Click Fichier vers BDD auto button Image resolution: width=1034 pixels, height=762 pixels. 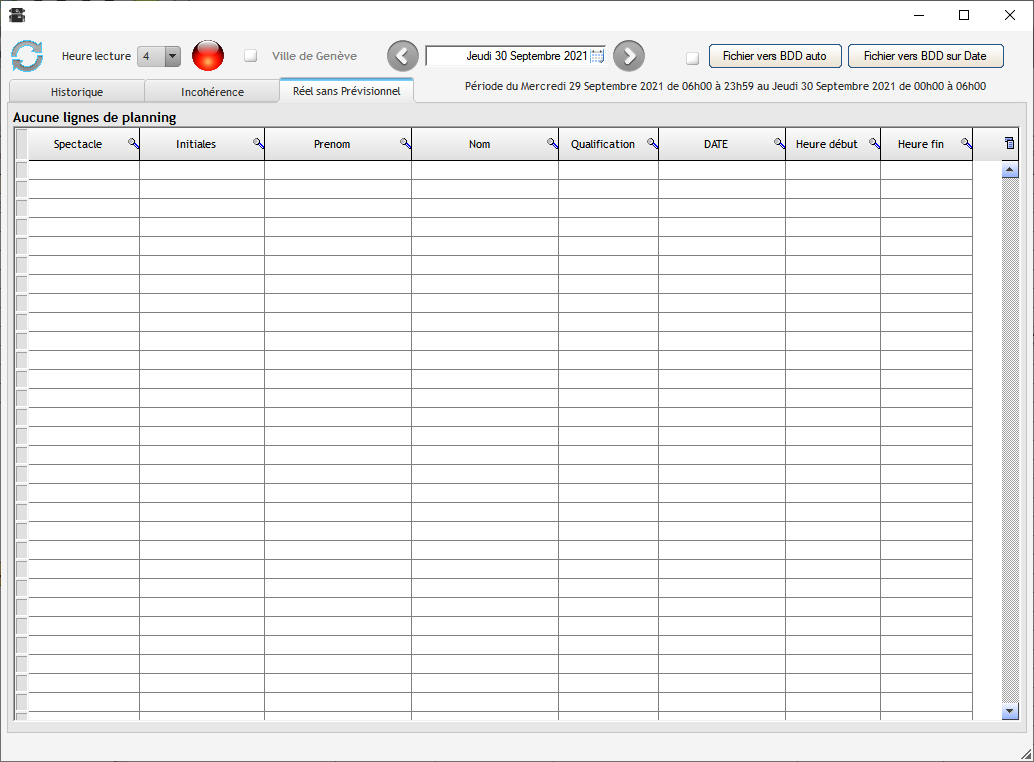pos(775,56)
